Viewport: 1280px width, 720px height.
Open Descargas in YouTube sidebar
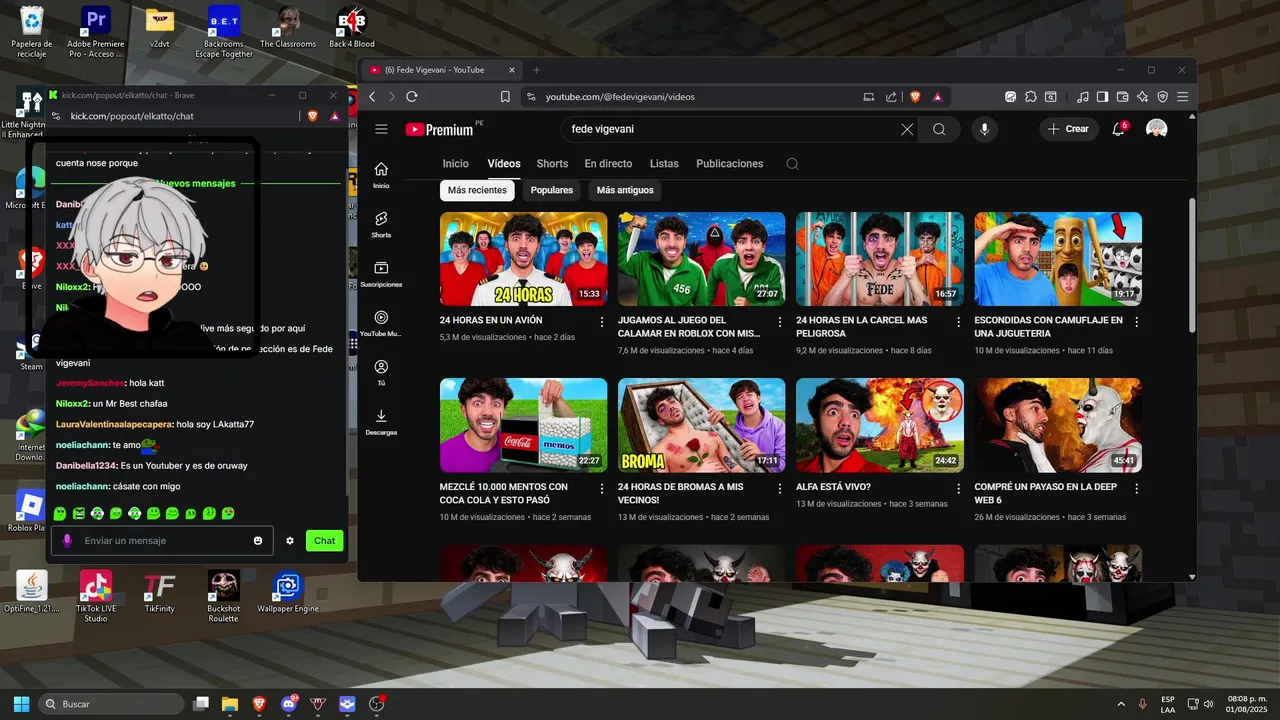pyautogui.click(x=381, y=422)
